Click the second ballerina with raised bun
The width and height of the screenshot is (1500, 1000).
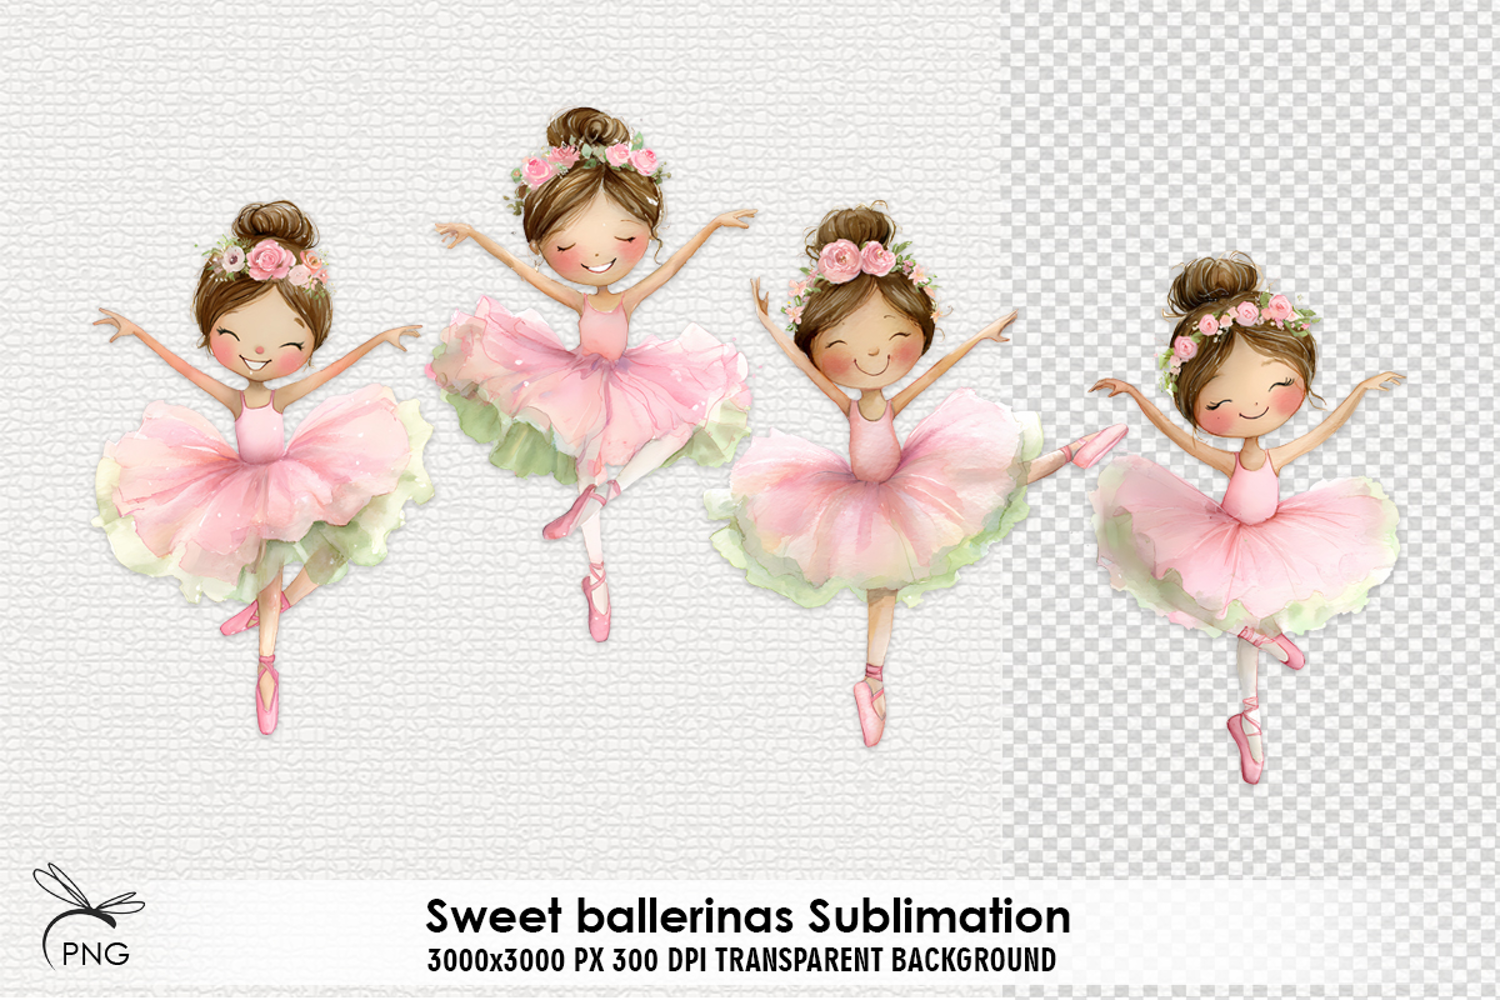click(x=592, y=375)
